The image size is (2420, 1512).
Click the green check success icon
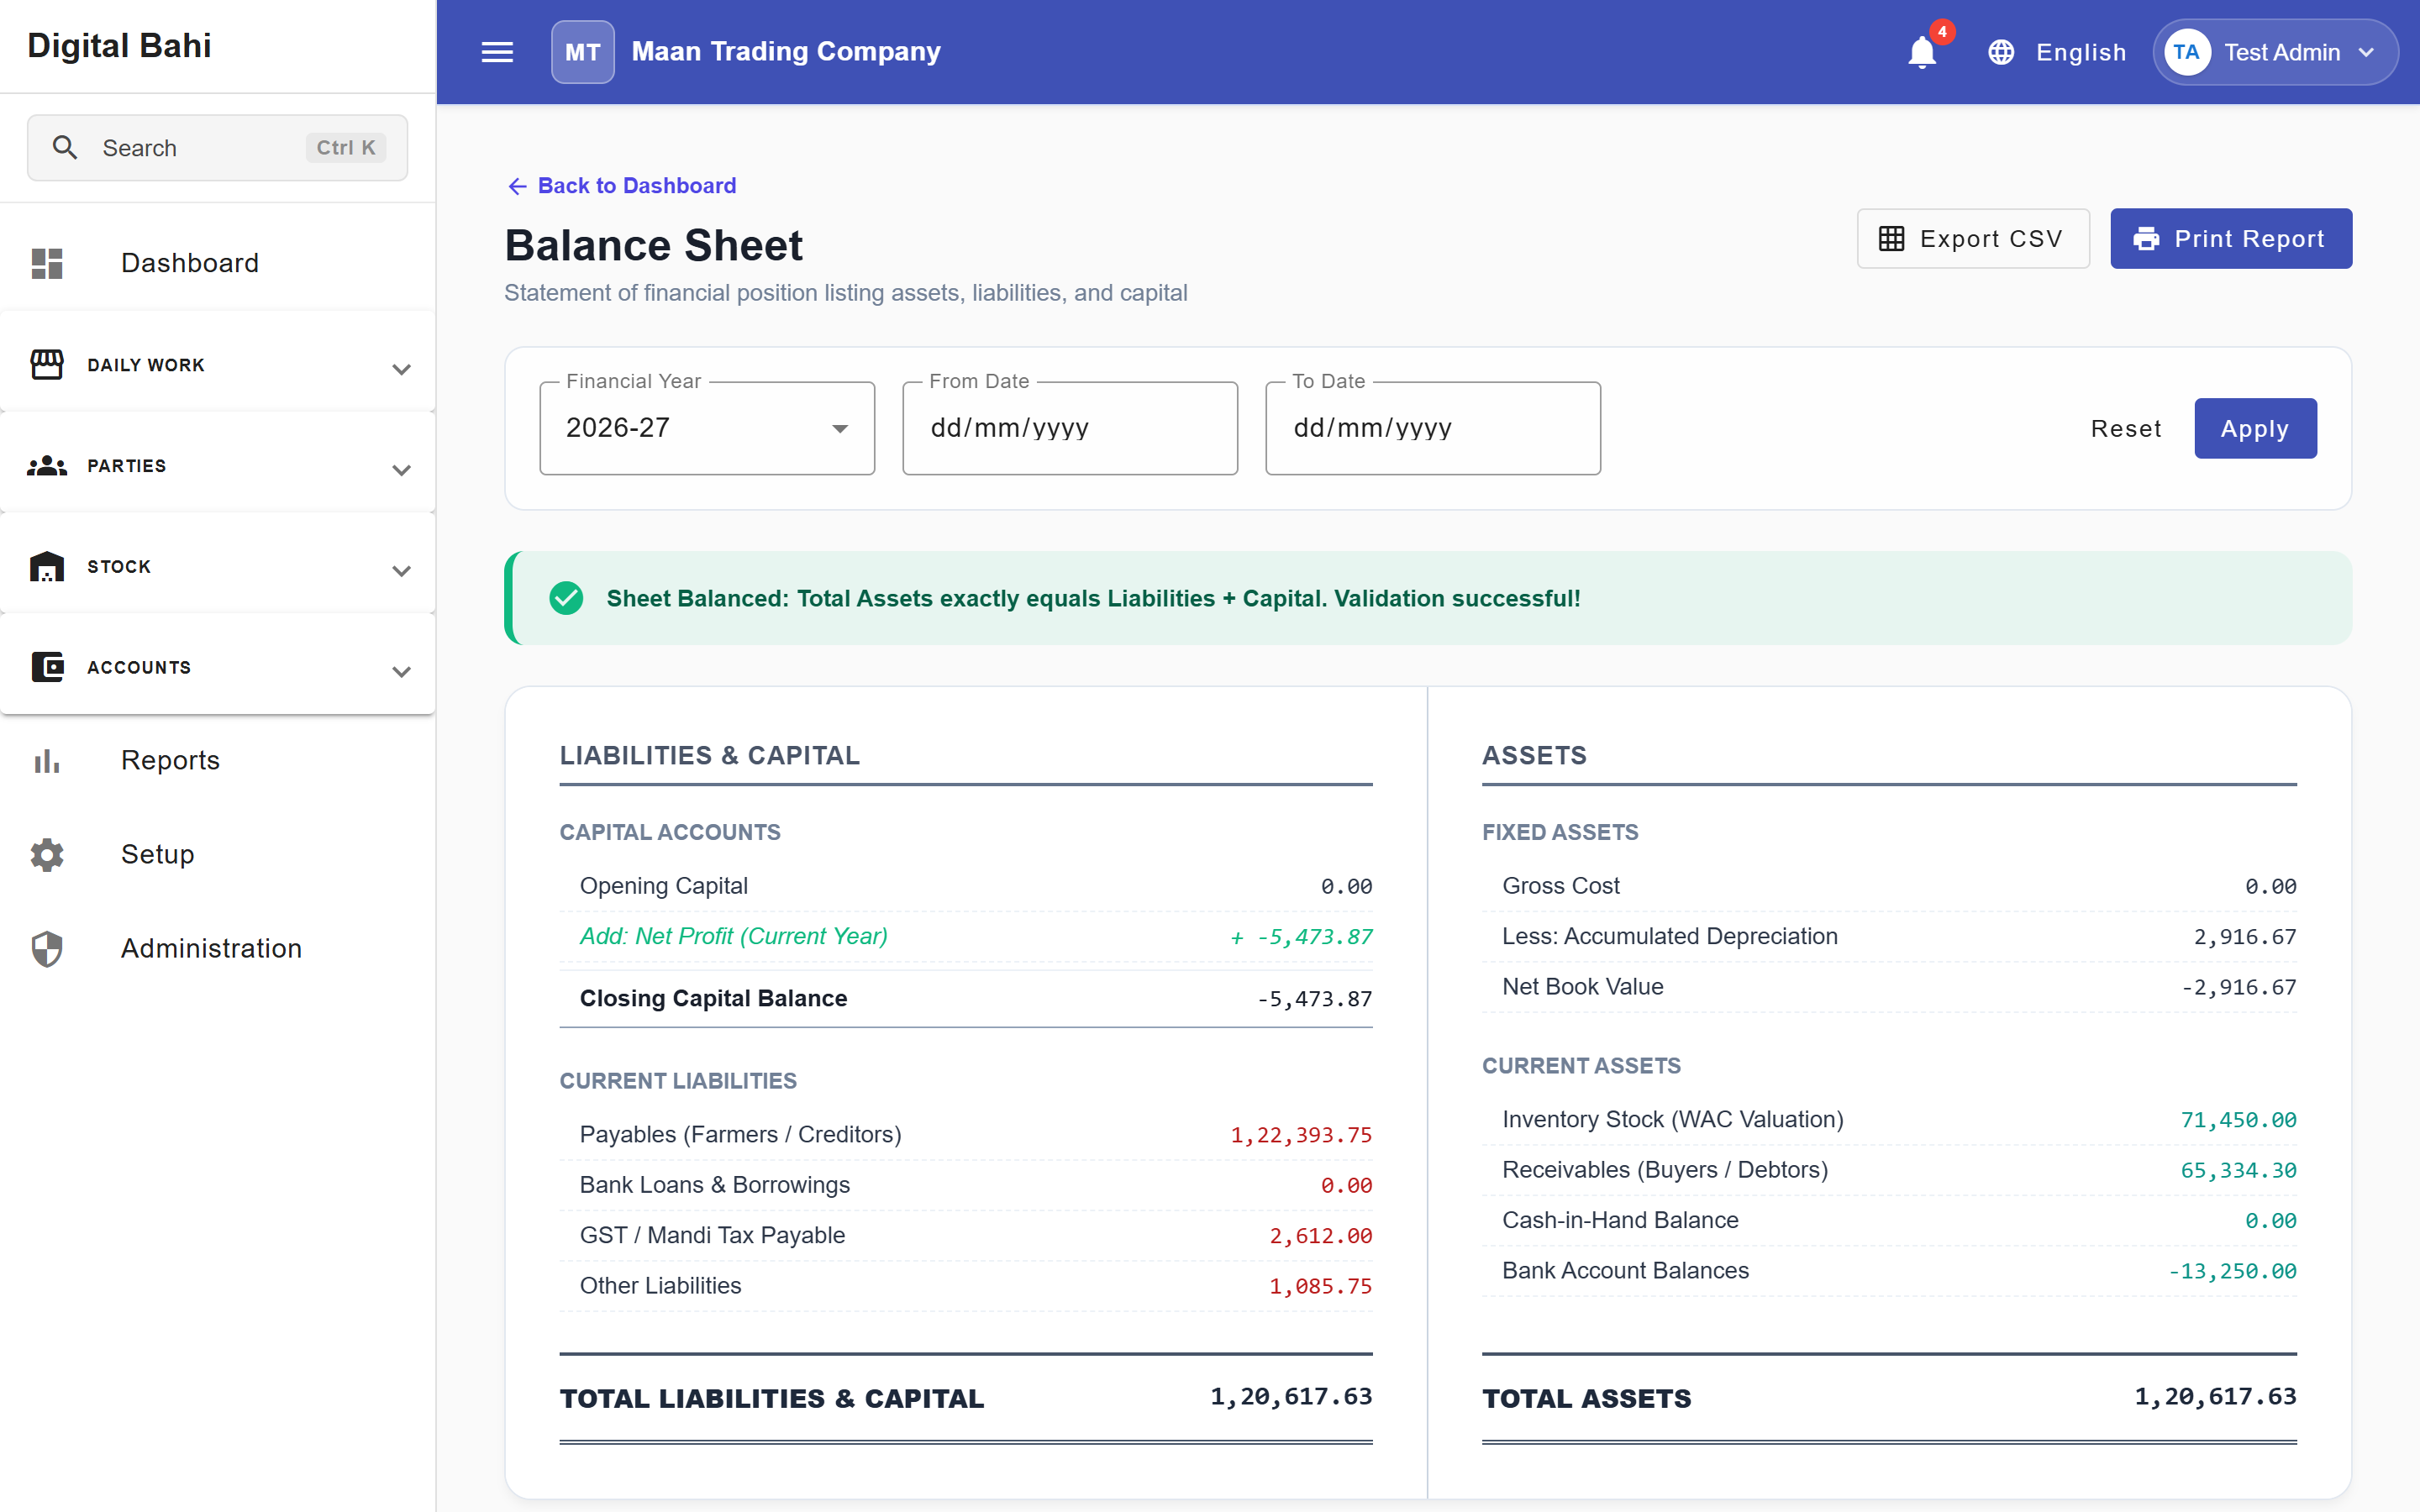click(566, 598)
